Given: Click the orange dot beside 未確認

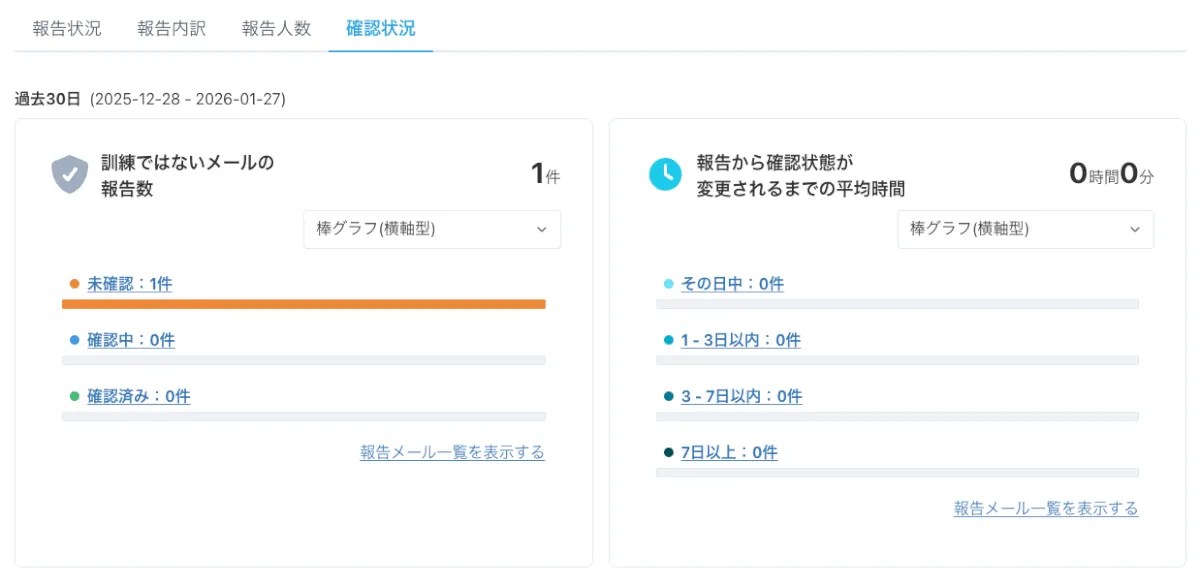Looking at the screenshot, I should click(74, 284).
